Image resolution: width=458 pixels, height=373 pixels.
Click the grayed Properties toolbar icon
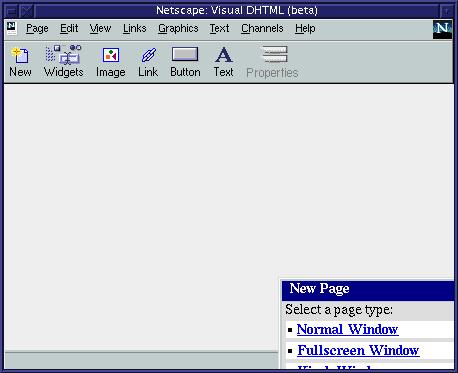point(274,54)
